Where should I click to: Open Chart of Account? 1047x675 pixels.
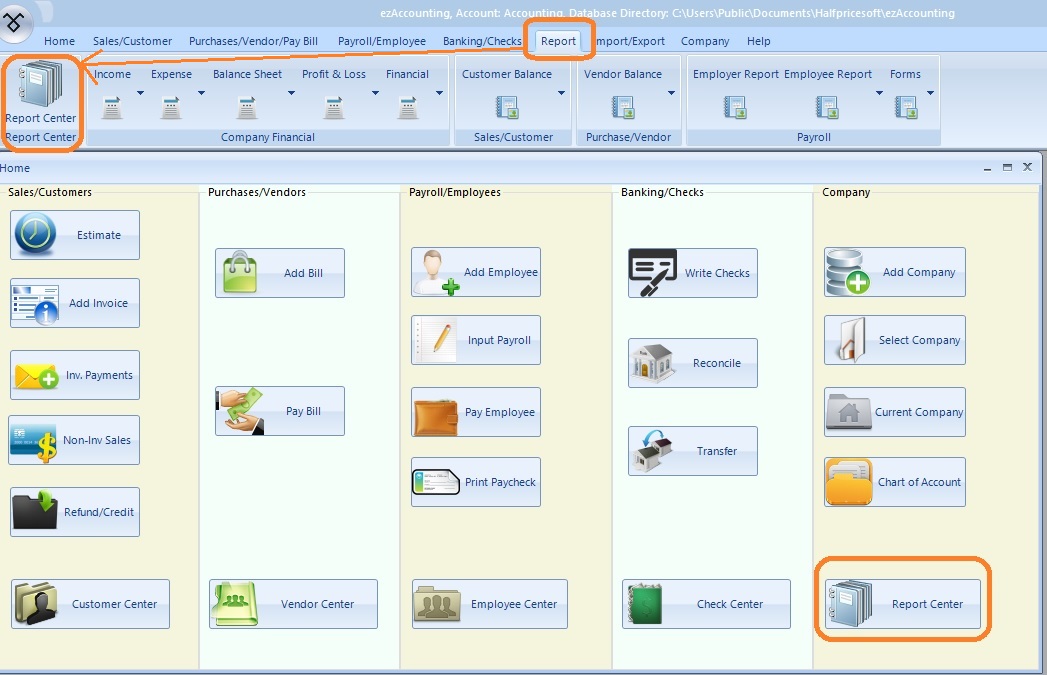pos(895,482)
